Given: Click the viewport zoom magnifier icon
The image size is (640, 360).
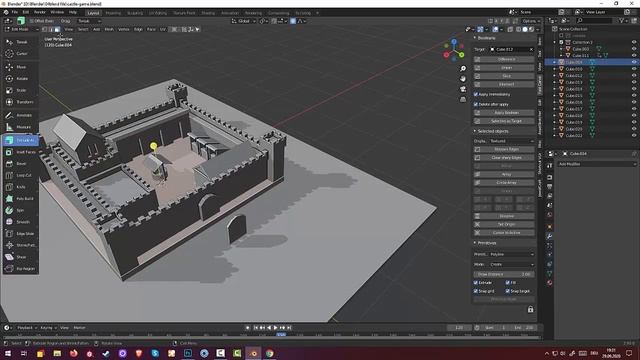Looking at the screenshot, I should pos(463,69).
